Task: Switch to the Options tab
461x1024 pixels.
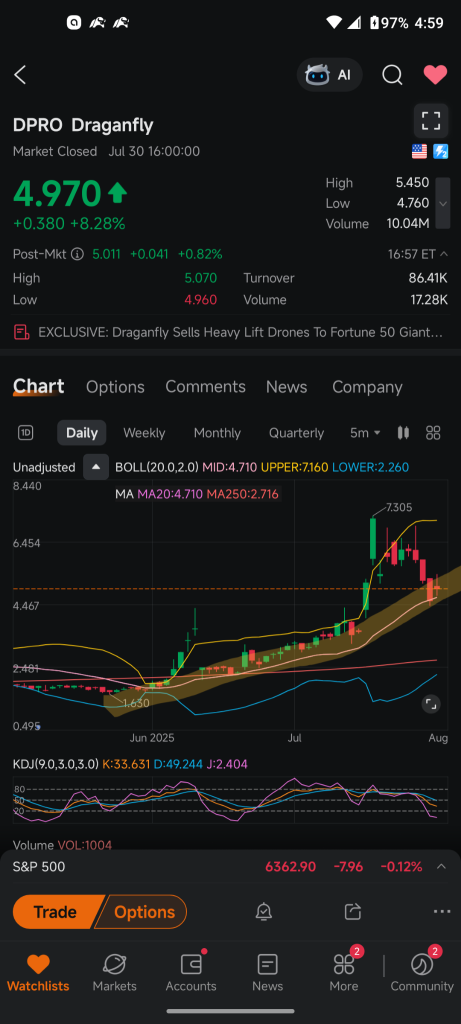Action: (x=115, y=387)
